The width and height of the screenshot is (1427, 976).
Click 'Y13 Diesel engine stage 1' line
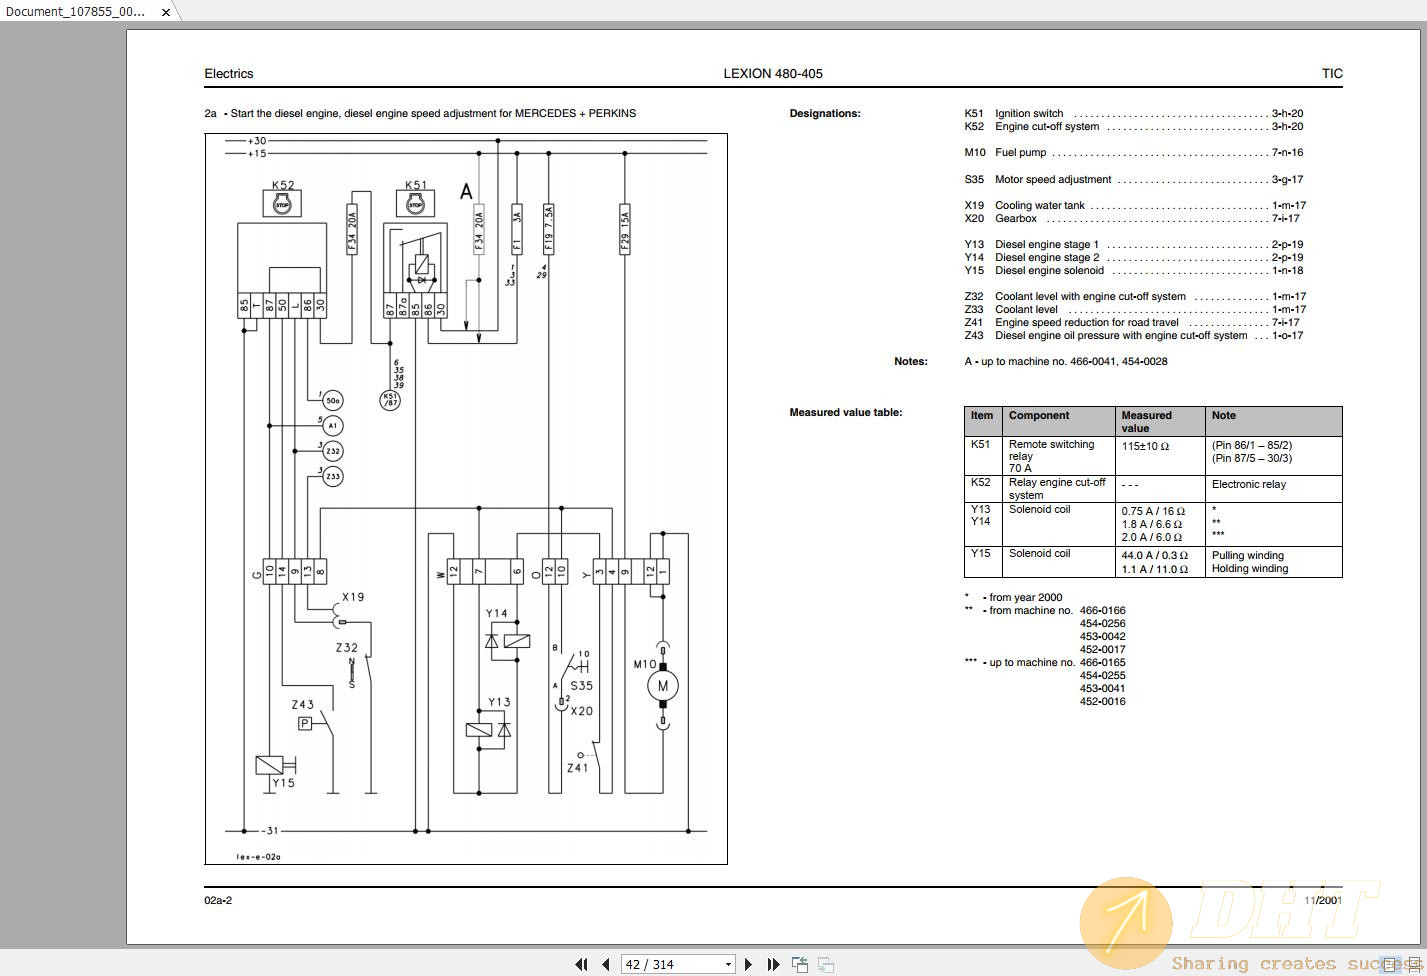[1134, 245]
